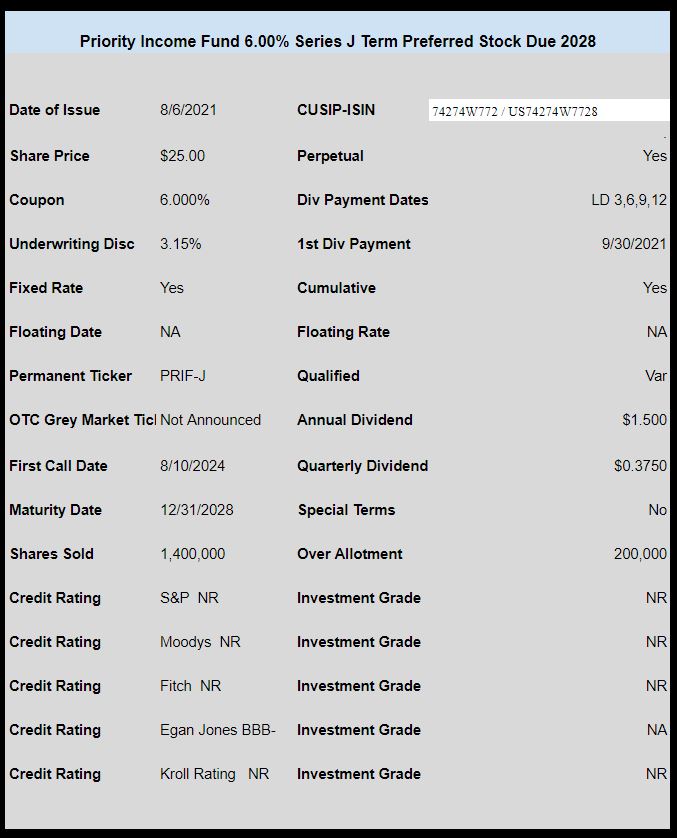The height and width of the screenshot is (838, 677).
Task: Click the First Call Date 8/10/2024
Action: point(192,466)
